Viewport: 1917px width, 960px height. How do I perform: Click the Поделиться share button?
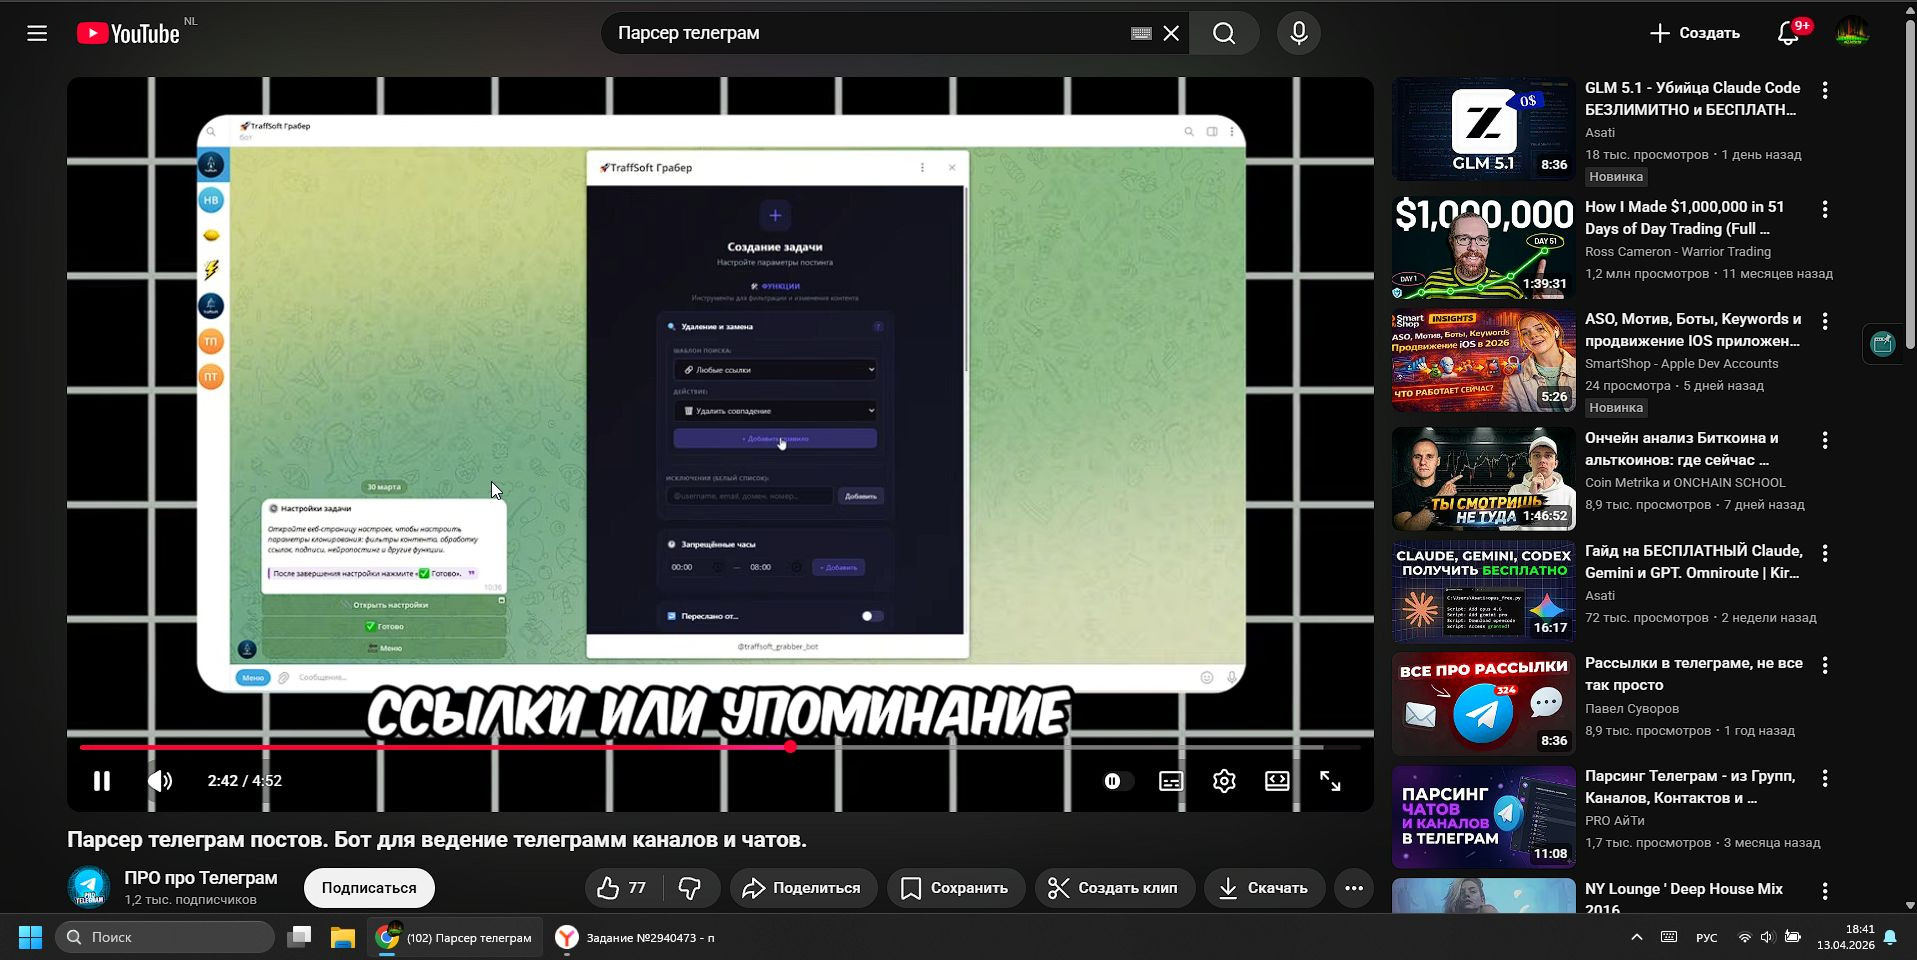pyautogui.click(x=803, y=888)
